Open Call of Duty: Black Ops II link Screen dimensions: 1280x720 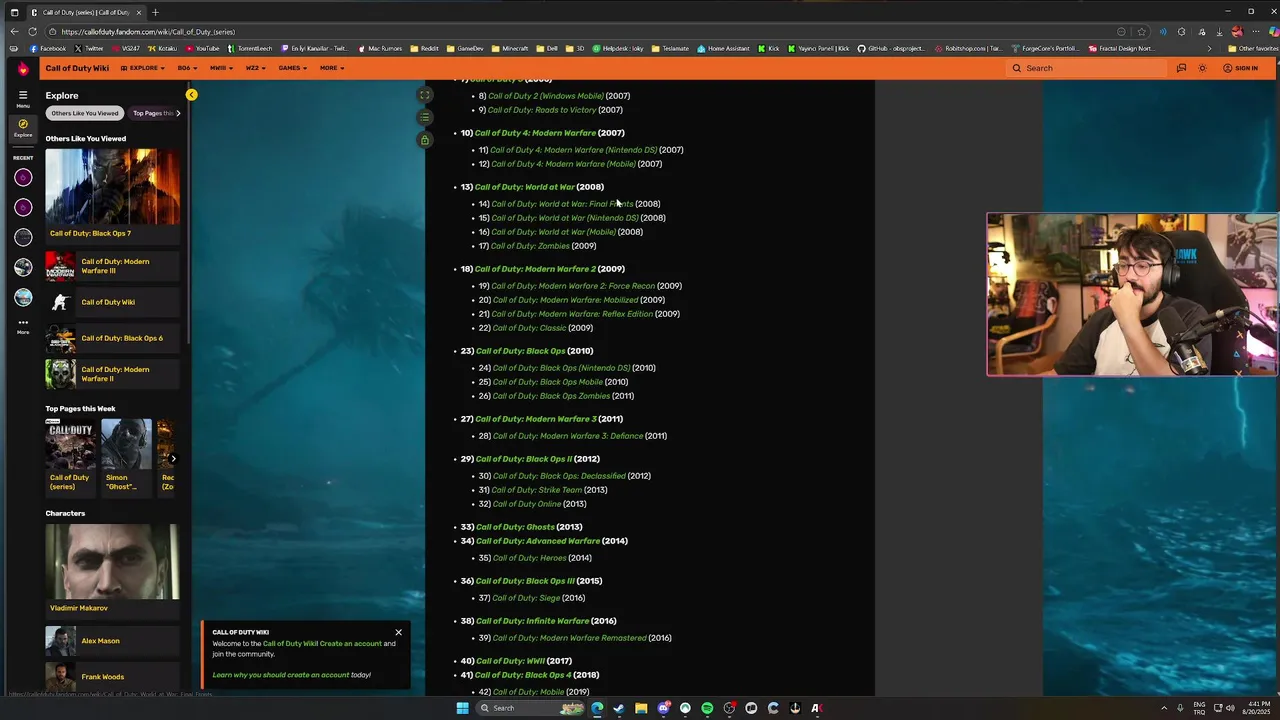pos(524,459)
